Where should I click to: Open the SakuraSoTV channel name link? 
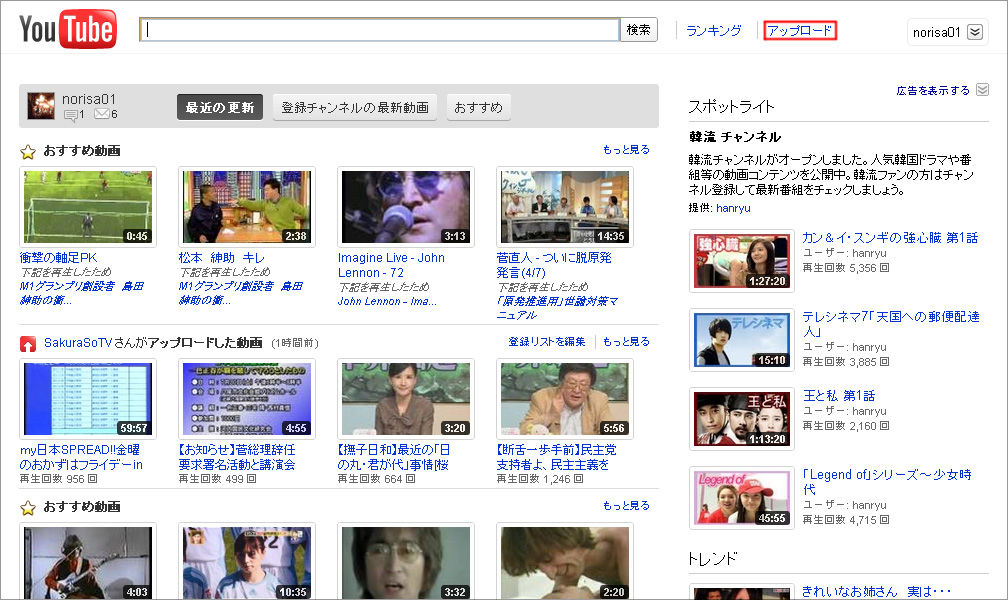click(78, 343)
